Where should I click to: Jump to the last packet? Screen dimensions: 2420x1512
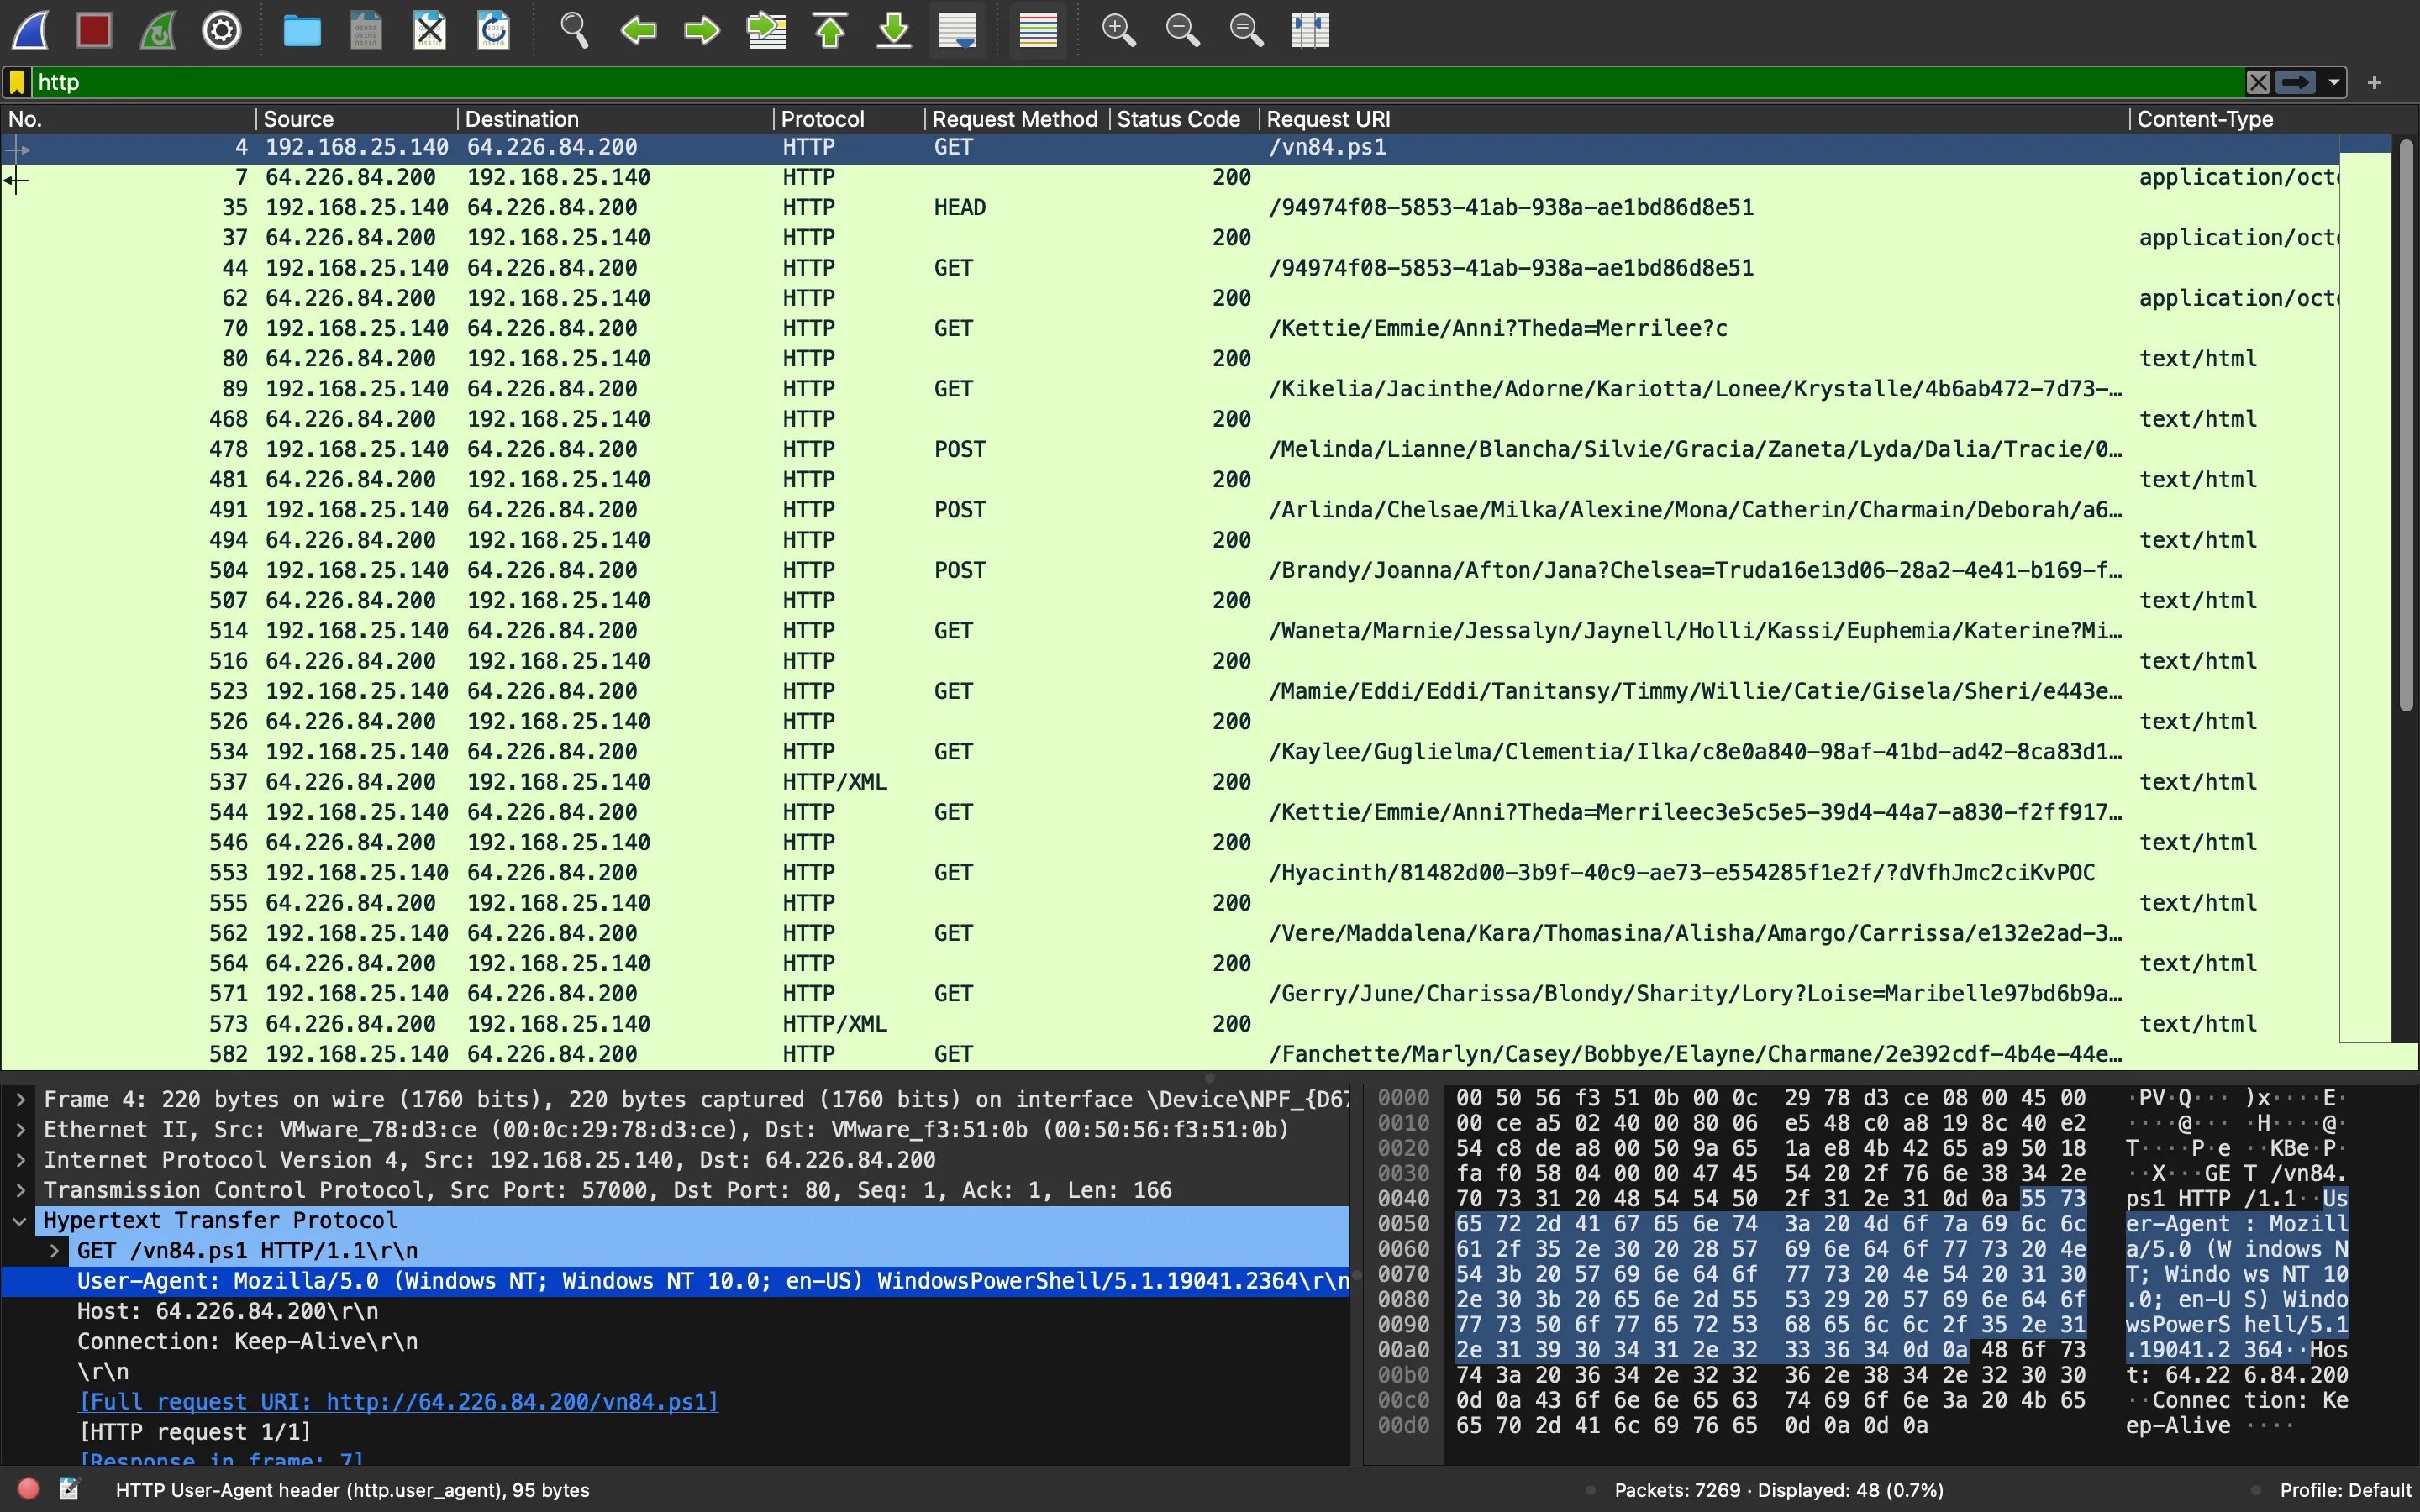point(894,30)
